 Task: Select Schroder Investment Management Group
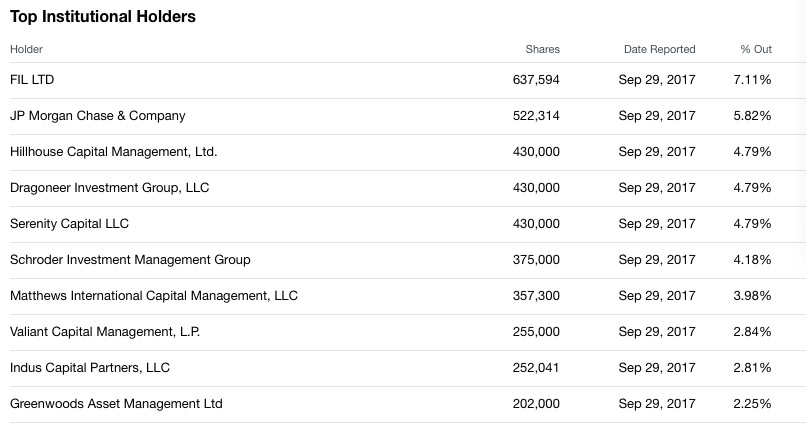[x=130, y=260]
